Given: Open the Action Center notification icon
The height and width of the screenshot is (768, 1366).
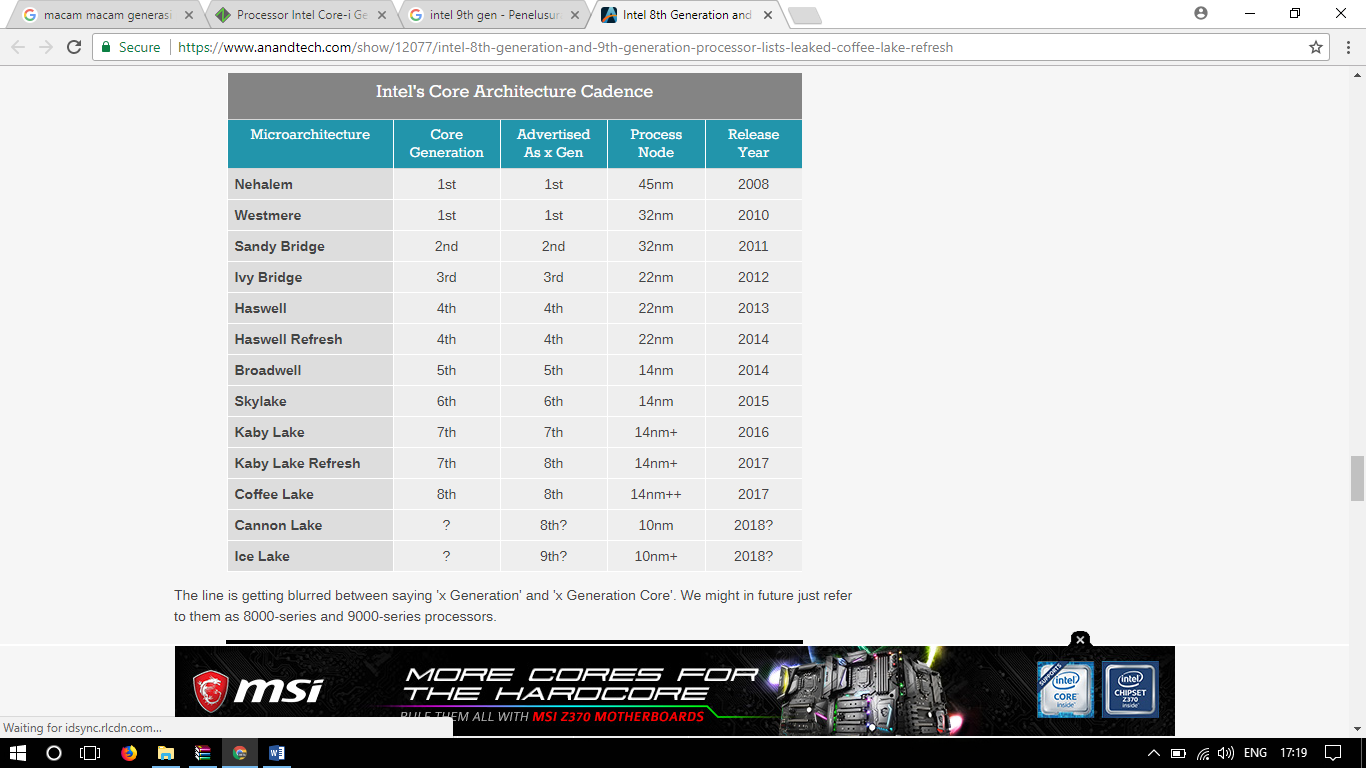Looking at the screenshot, I should pyautogui.click(x=1333, y=753).
